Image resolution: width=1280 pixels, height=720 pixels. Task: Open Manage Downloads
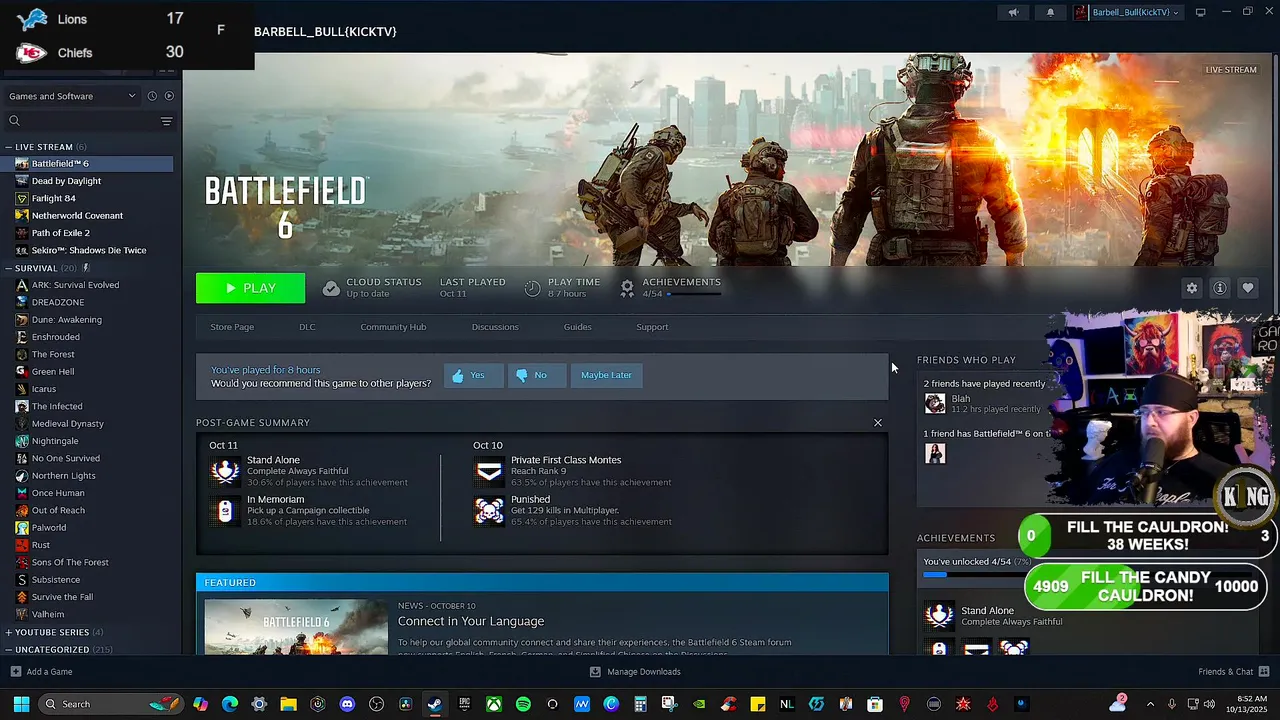point(635,672)
